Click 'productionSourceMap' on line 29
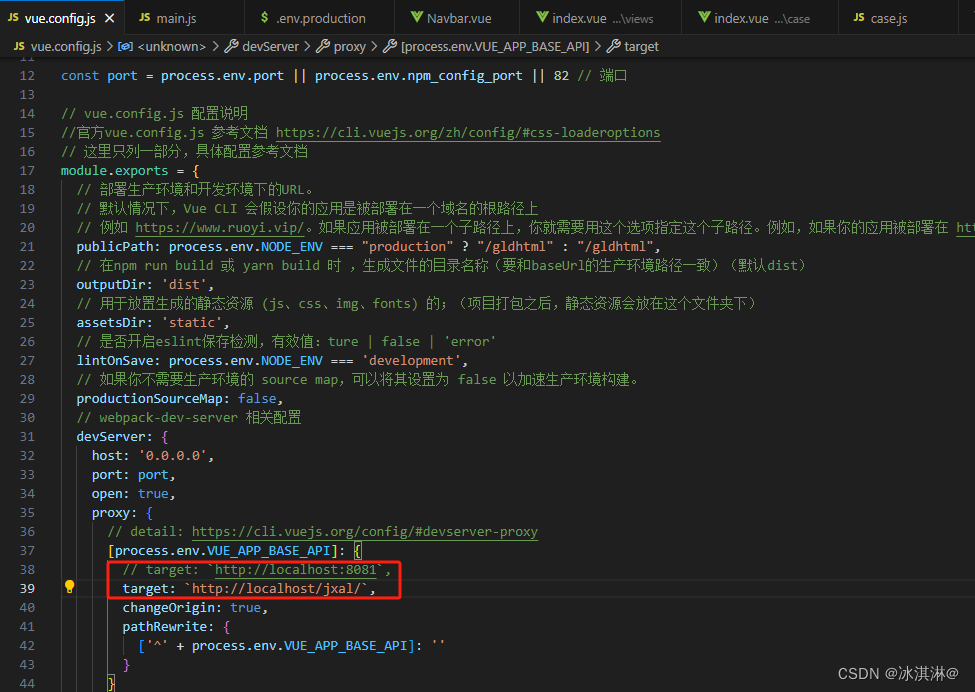Screen dimensions: 975x692 point(149,399)
